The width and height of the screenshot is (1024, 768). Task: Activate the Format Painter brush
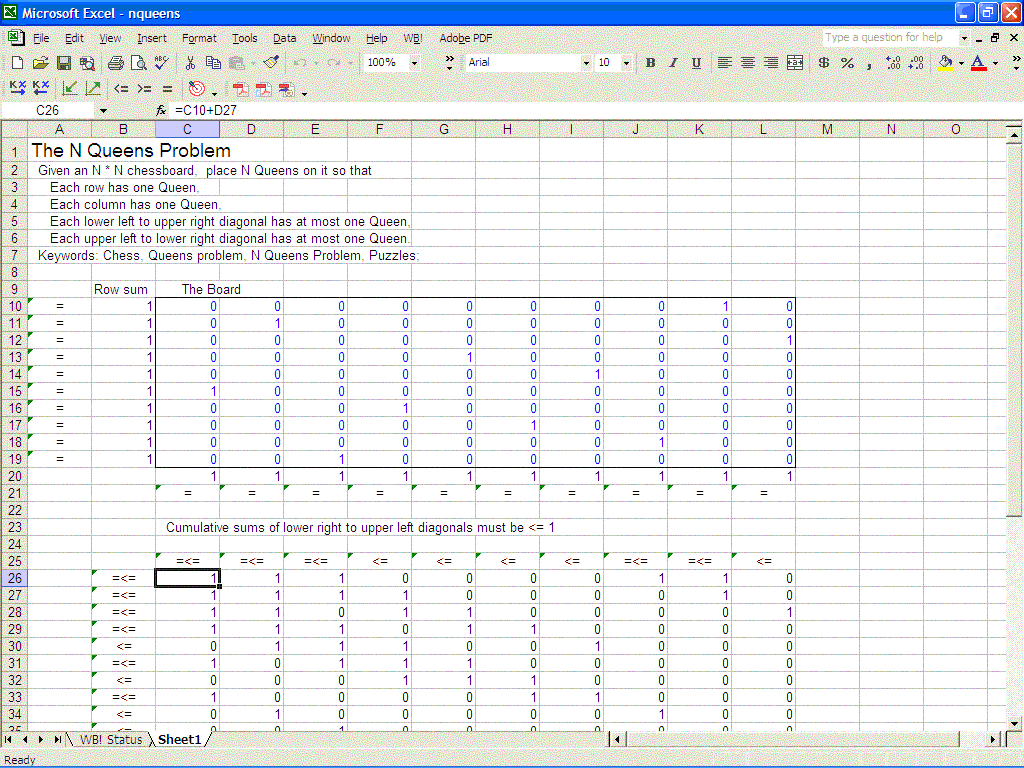[272, 63]
